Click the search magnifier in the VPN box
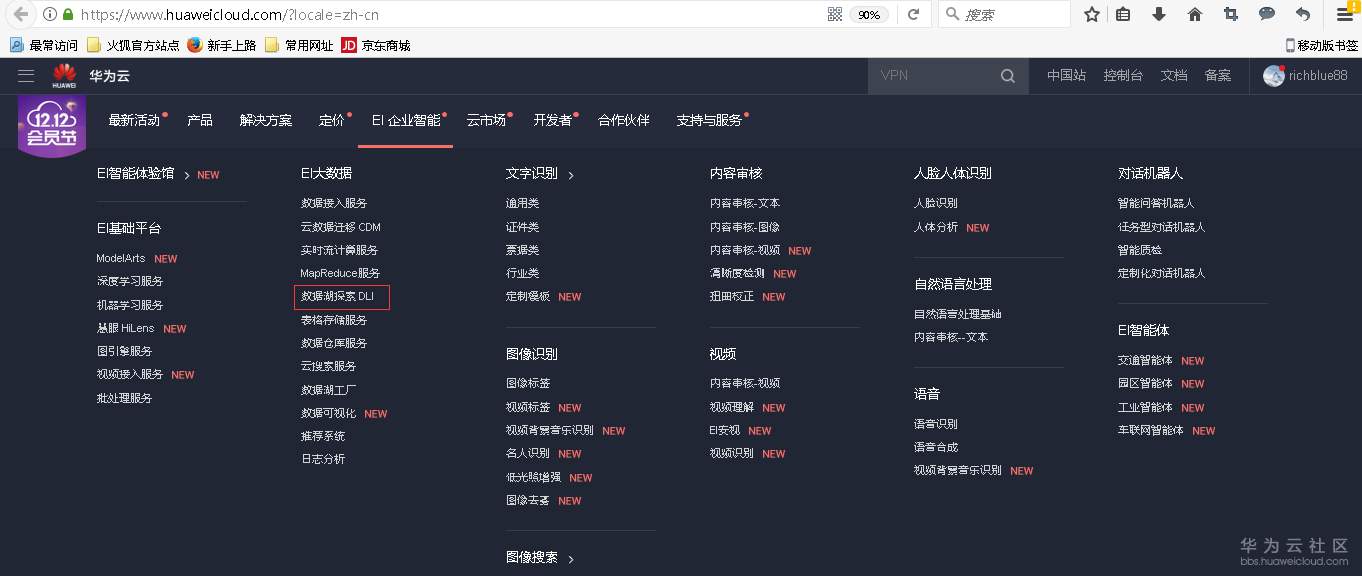This screenshot has width=1362, height=576. pyautogui.click(x=1008, y=75)
